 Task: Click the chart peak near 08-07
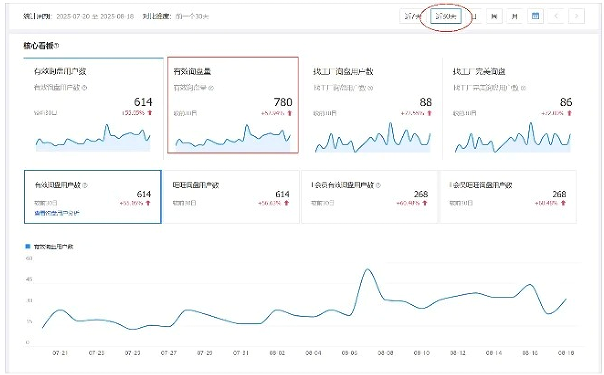pyautogui.click(x=367, y=269)
